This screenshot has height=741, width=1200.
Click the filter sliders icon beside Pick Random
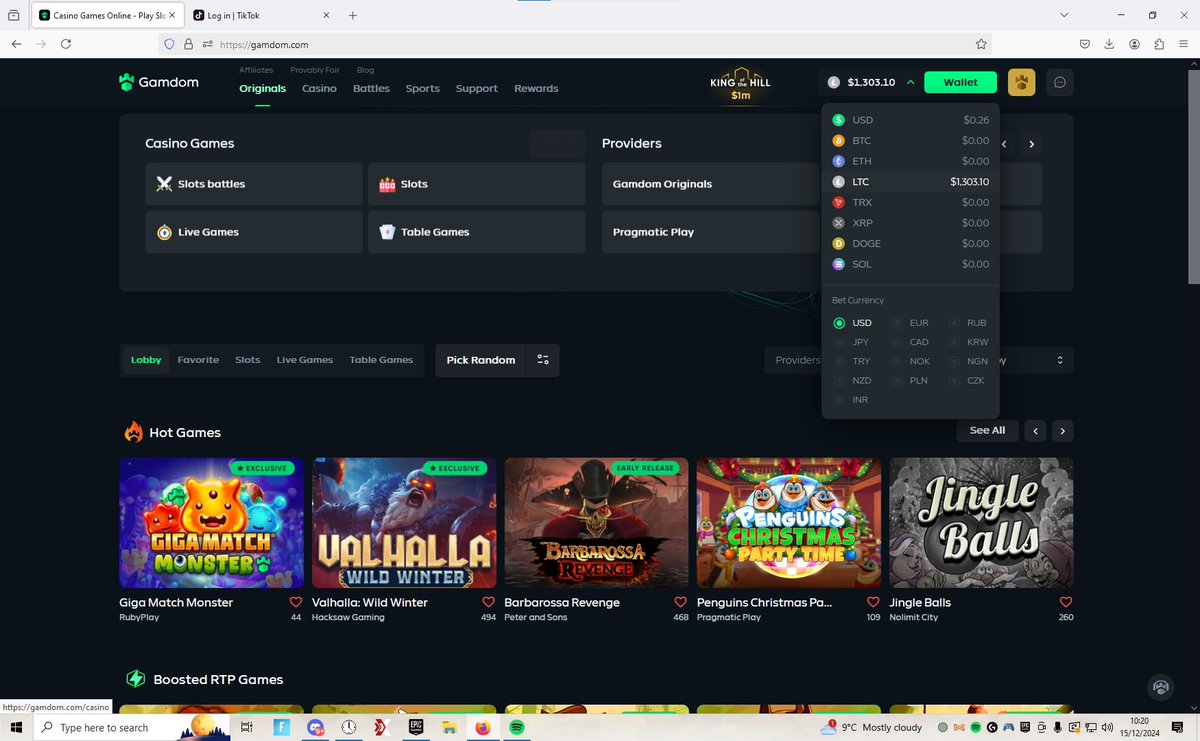(543, 360)
